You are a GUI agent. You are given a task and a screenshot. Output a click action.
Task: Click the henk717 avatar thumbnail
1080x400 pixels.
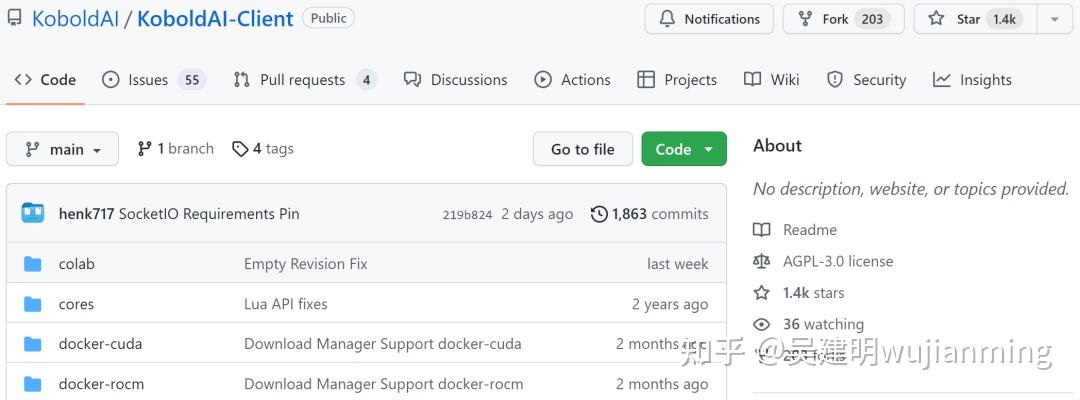click(33, 213)
